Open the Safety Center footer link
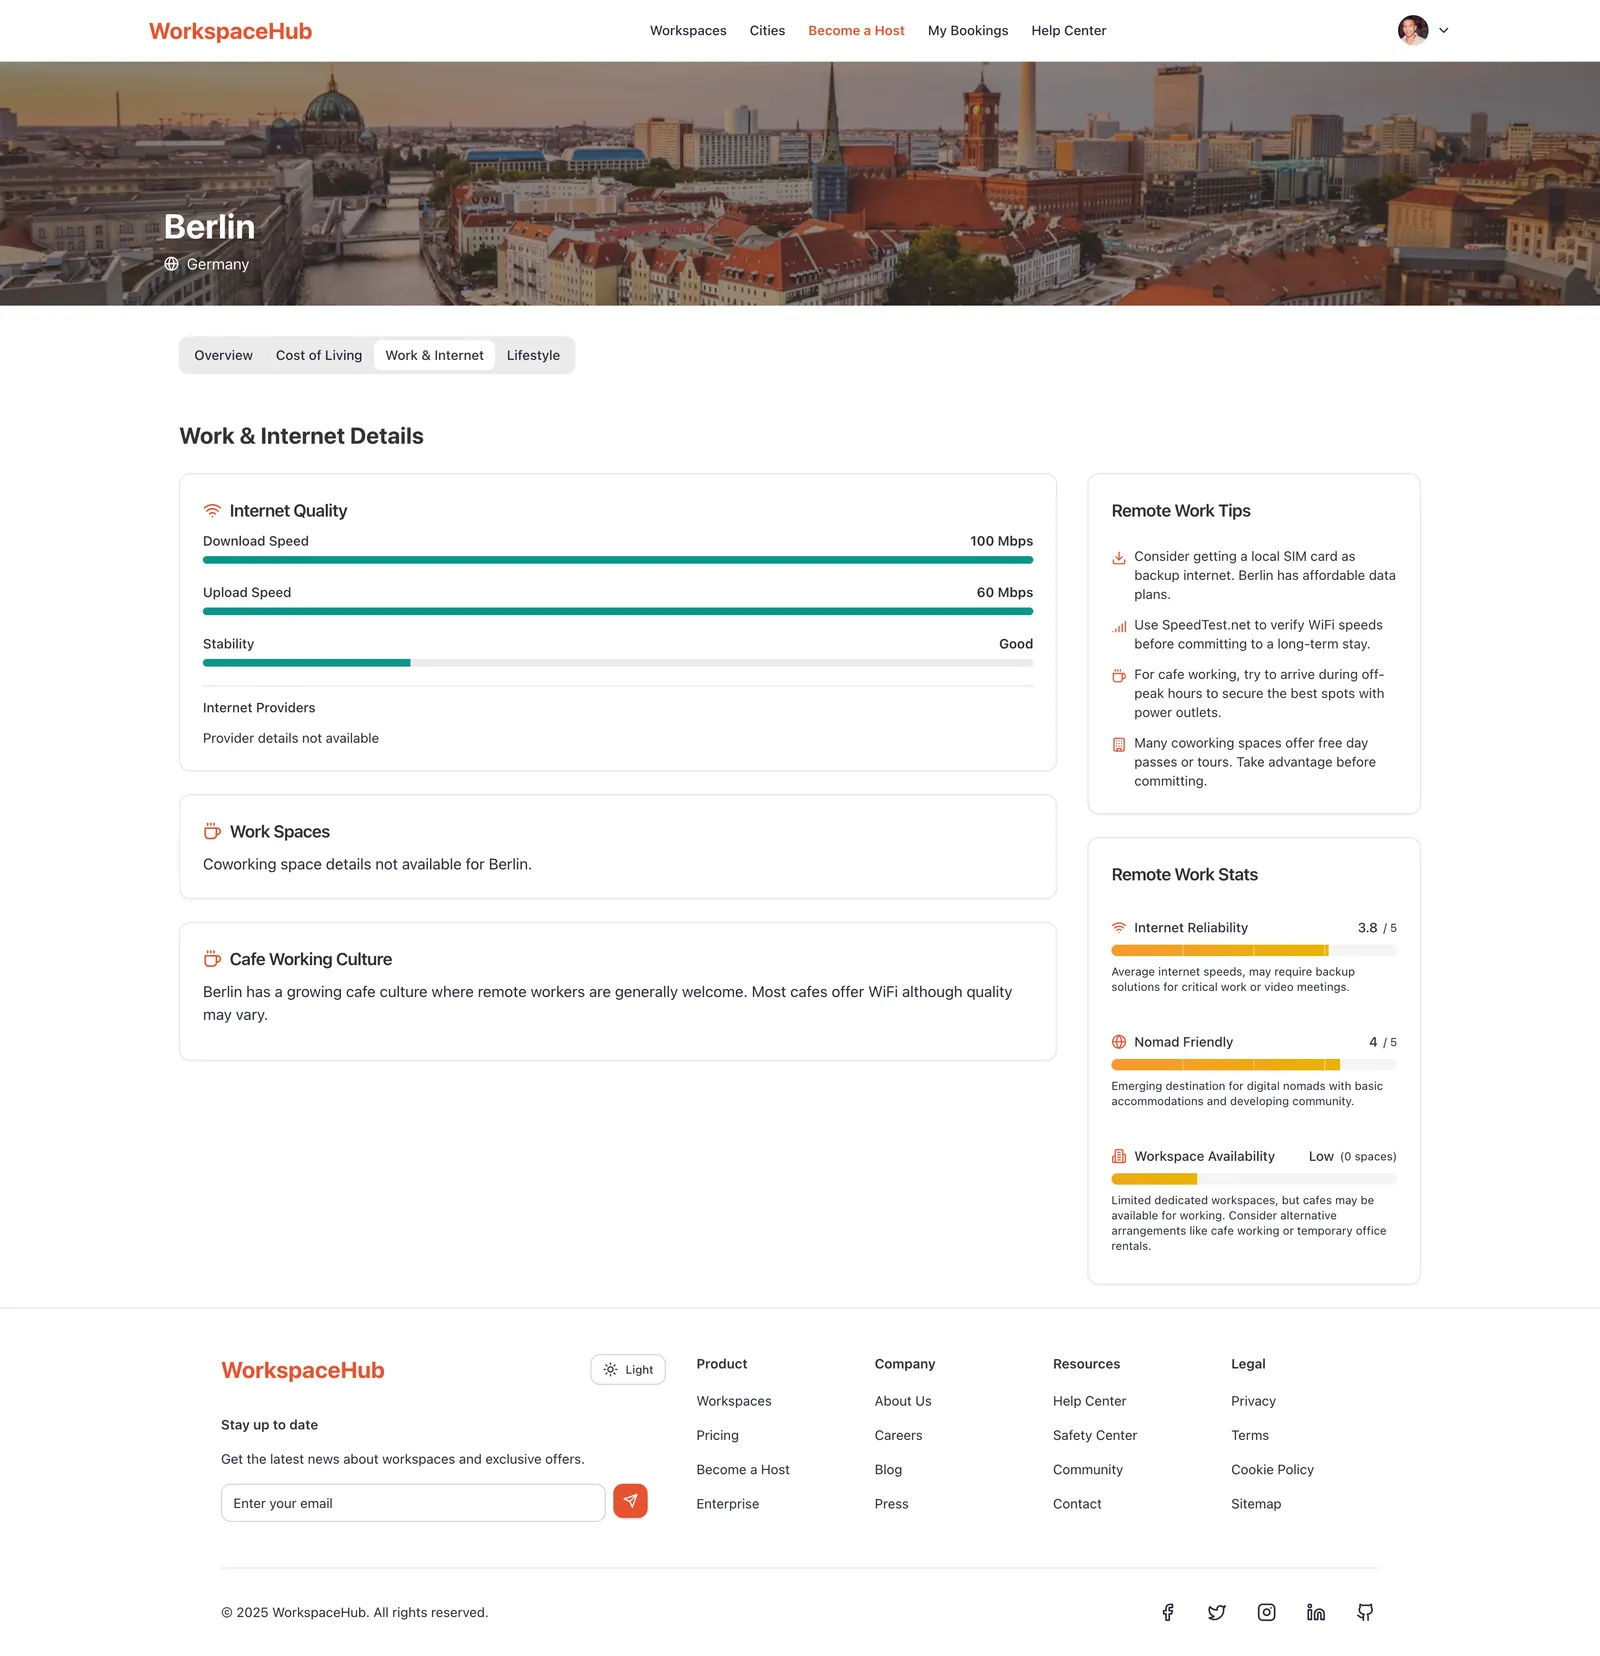Viewport: 1600px width, 1656px height. point(1095,1435)
